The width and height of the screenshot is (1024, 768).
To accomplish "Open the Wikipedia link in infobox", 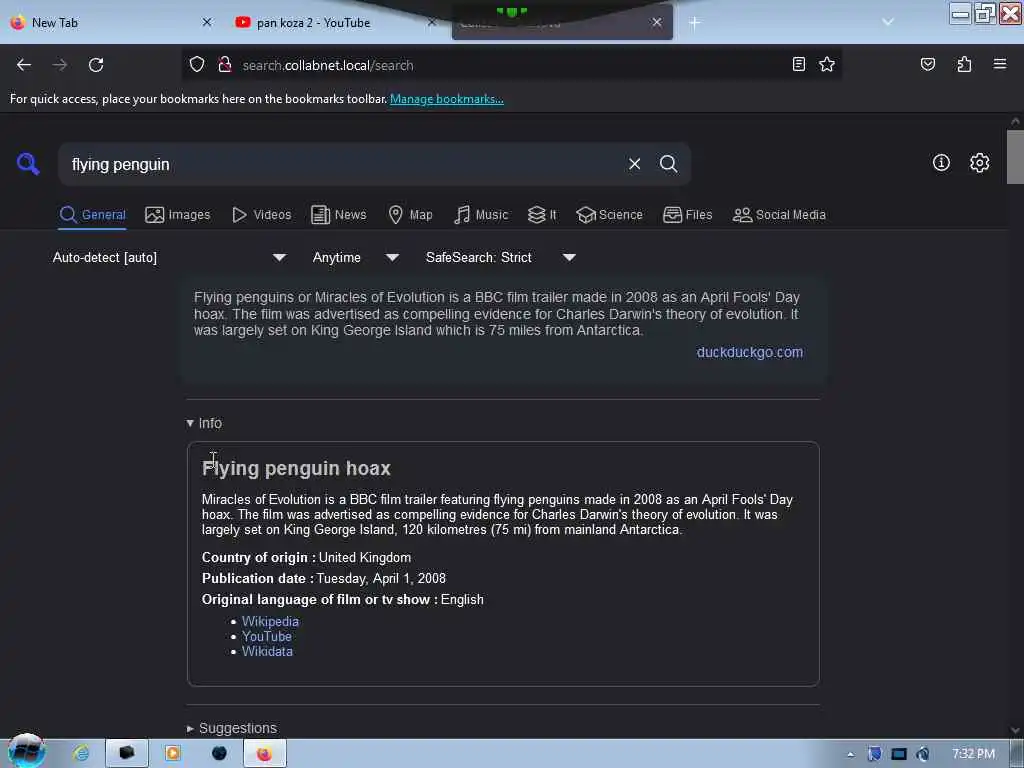I will 270,621.
